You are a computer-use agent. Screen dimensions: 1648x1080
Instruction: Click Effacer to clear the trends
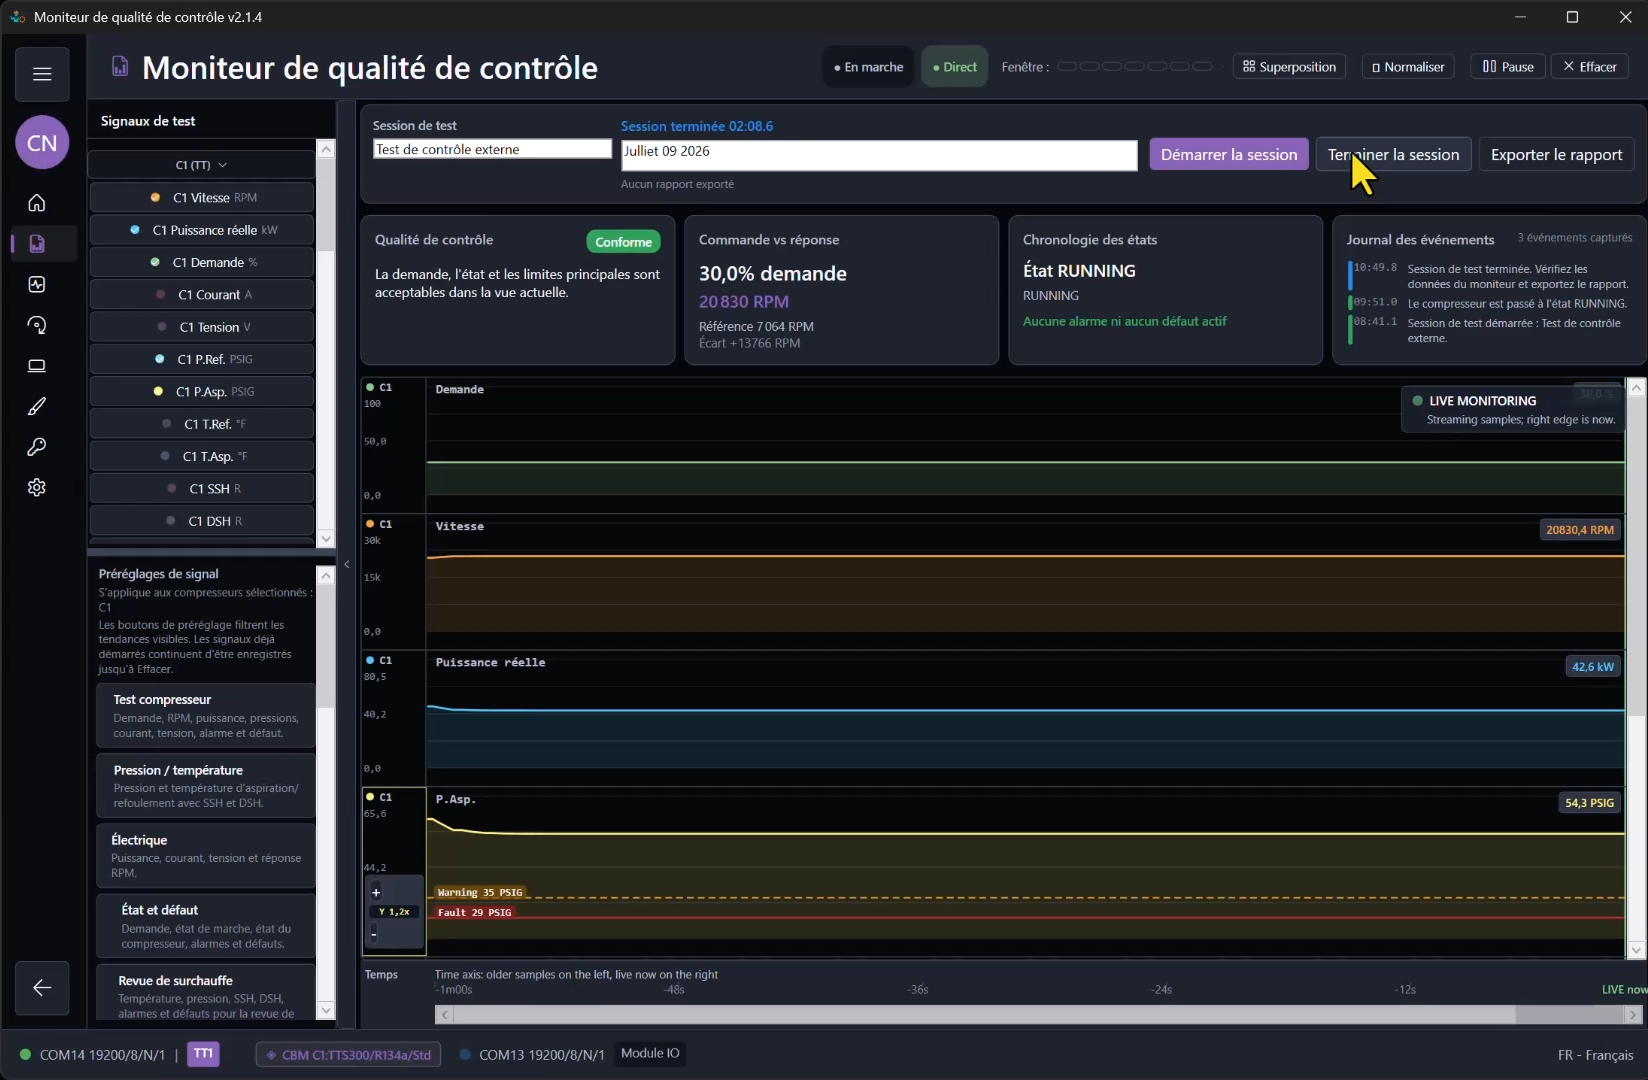click(x=1590, y=67)
